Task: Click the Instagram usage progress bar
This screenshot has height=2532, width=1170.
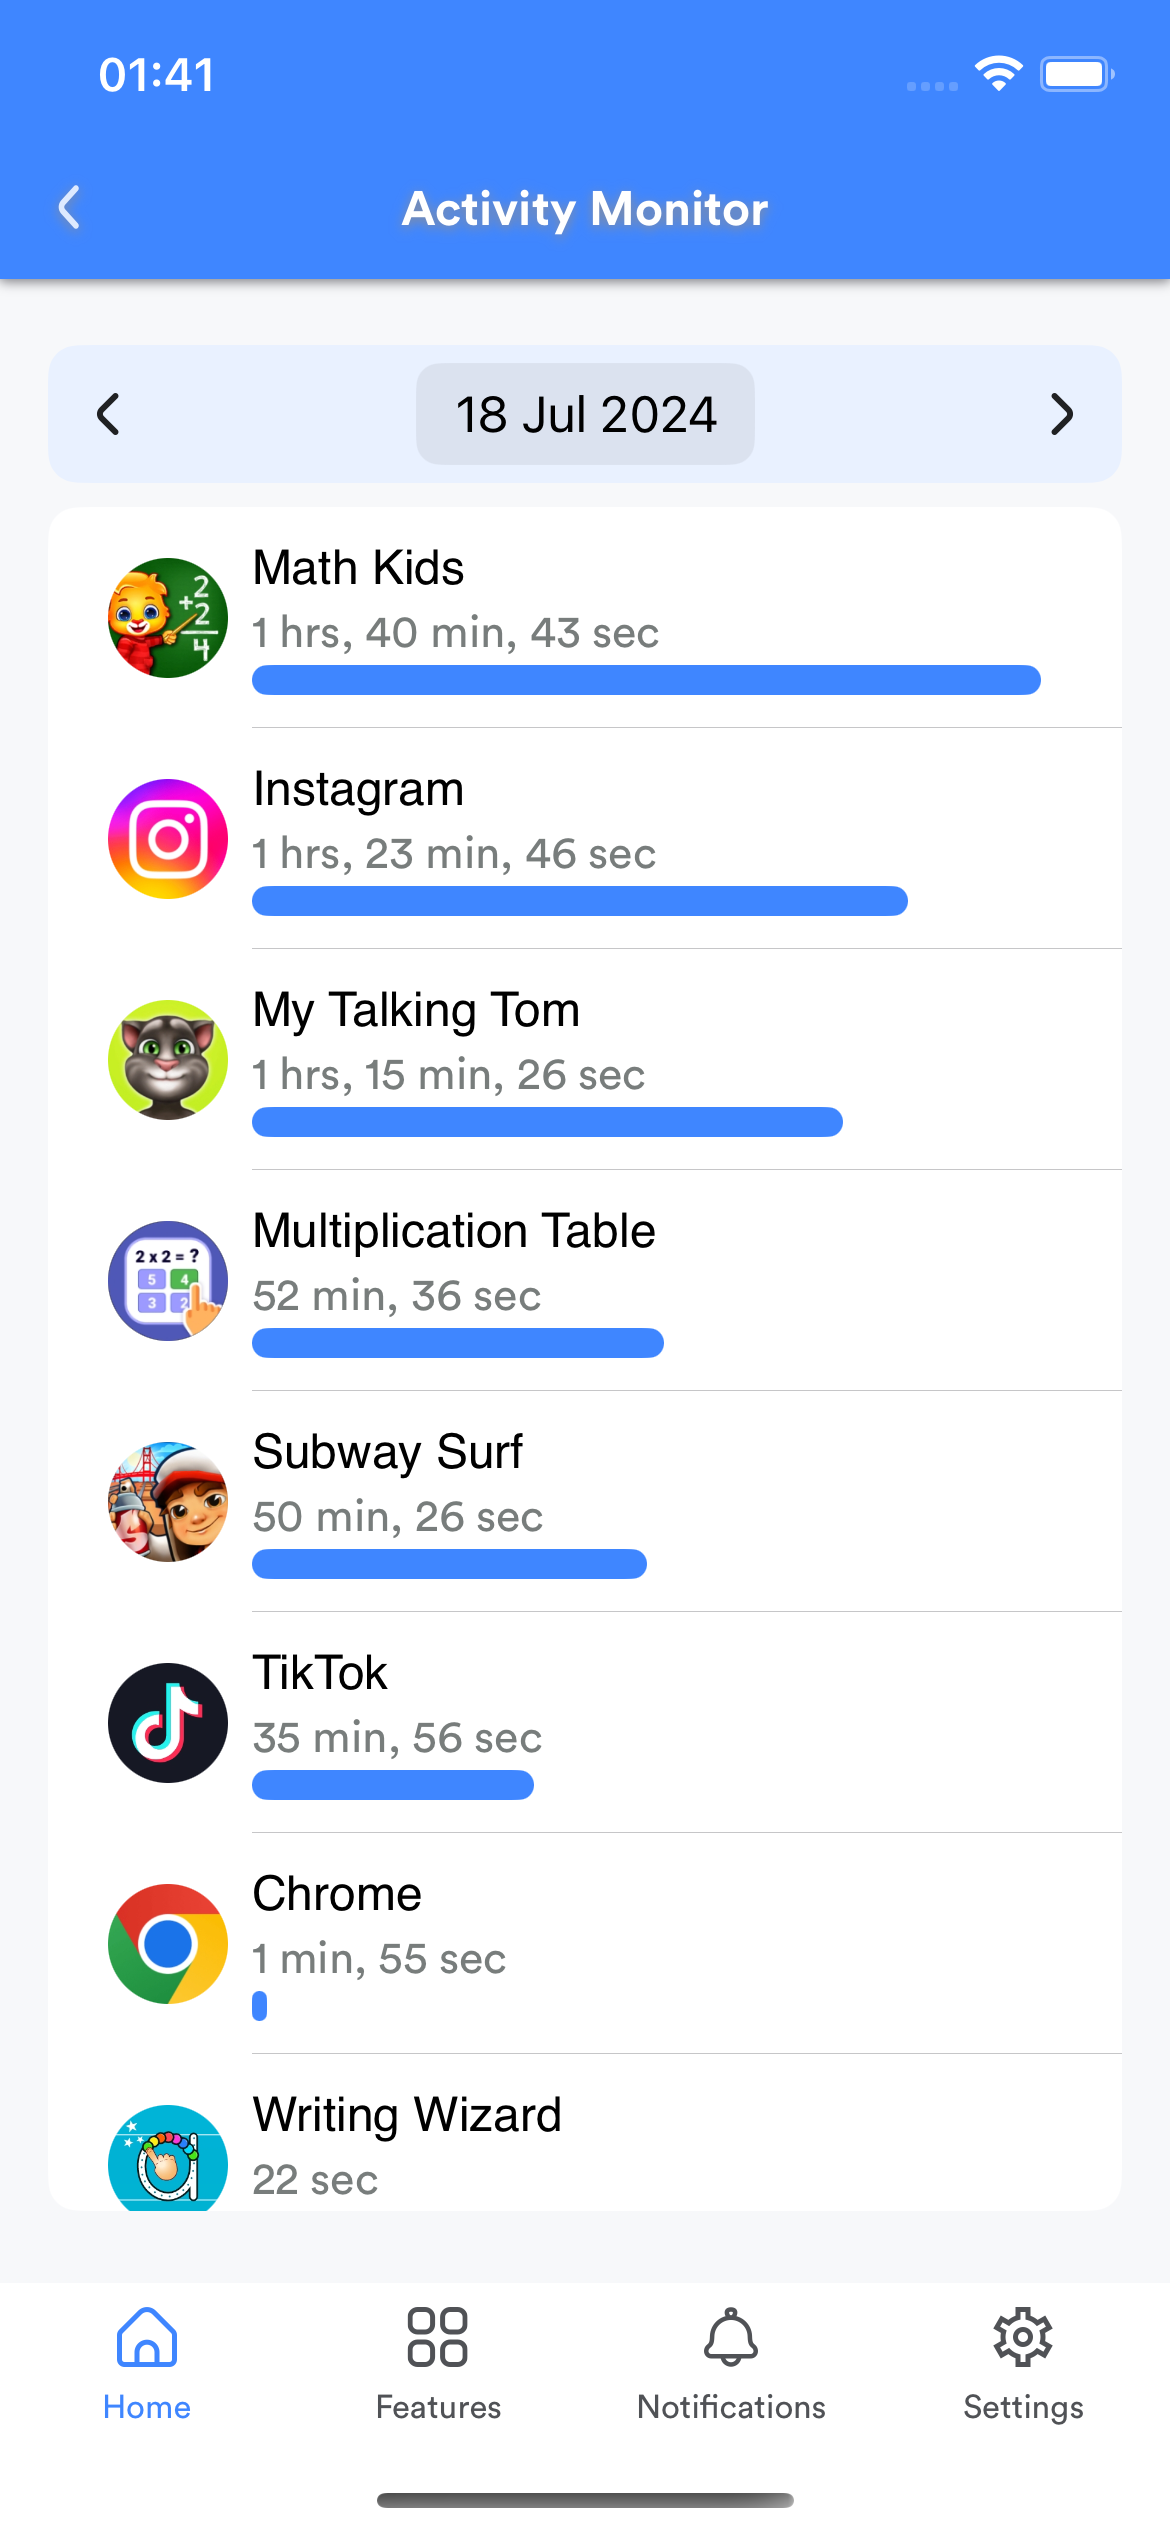Action: (x=580, y=901)
